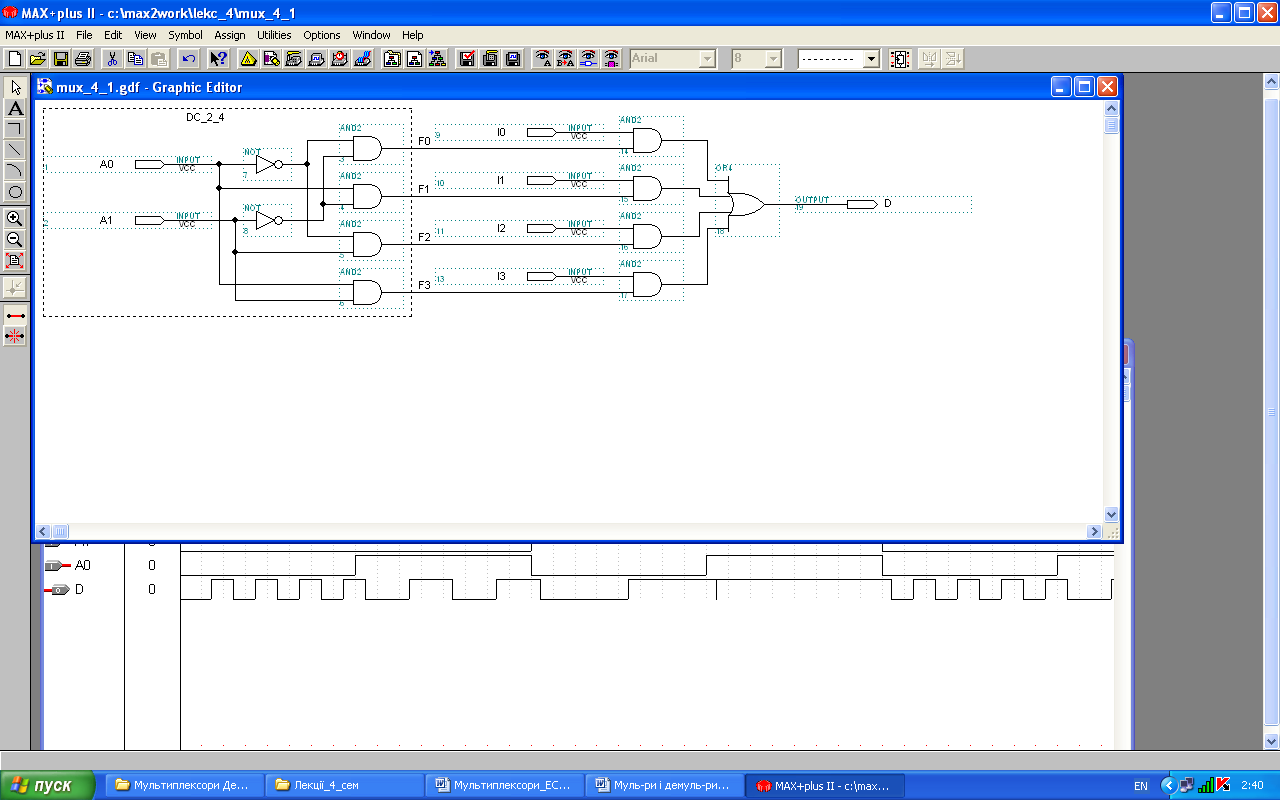Switch to Мультиплексори Де... taskbar folder
This screenshot has width=1280, height=800.
point(184,785)
